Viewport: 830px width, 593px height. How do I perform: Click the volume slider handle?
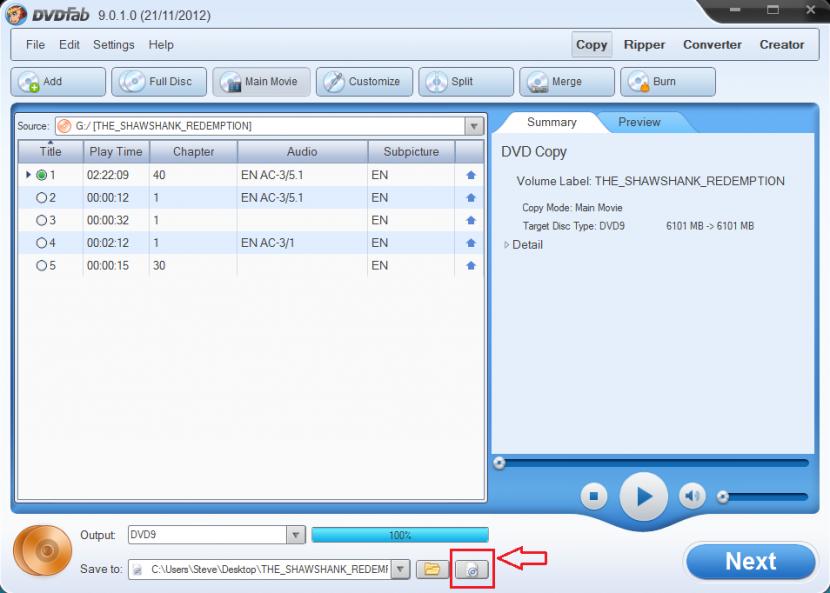point(723,497)
